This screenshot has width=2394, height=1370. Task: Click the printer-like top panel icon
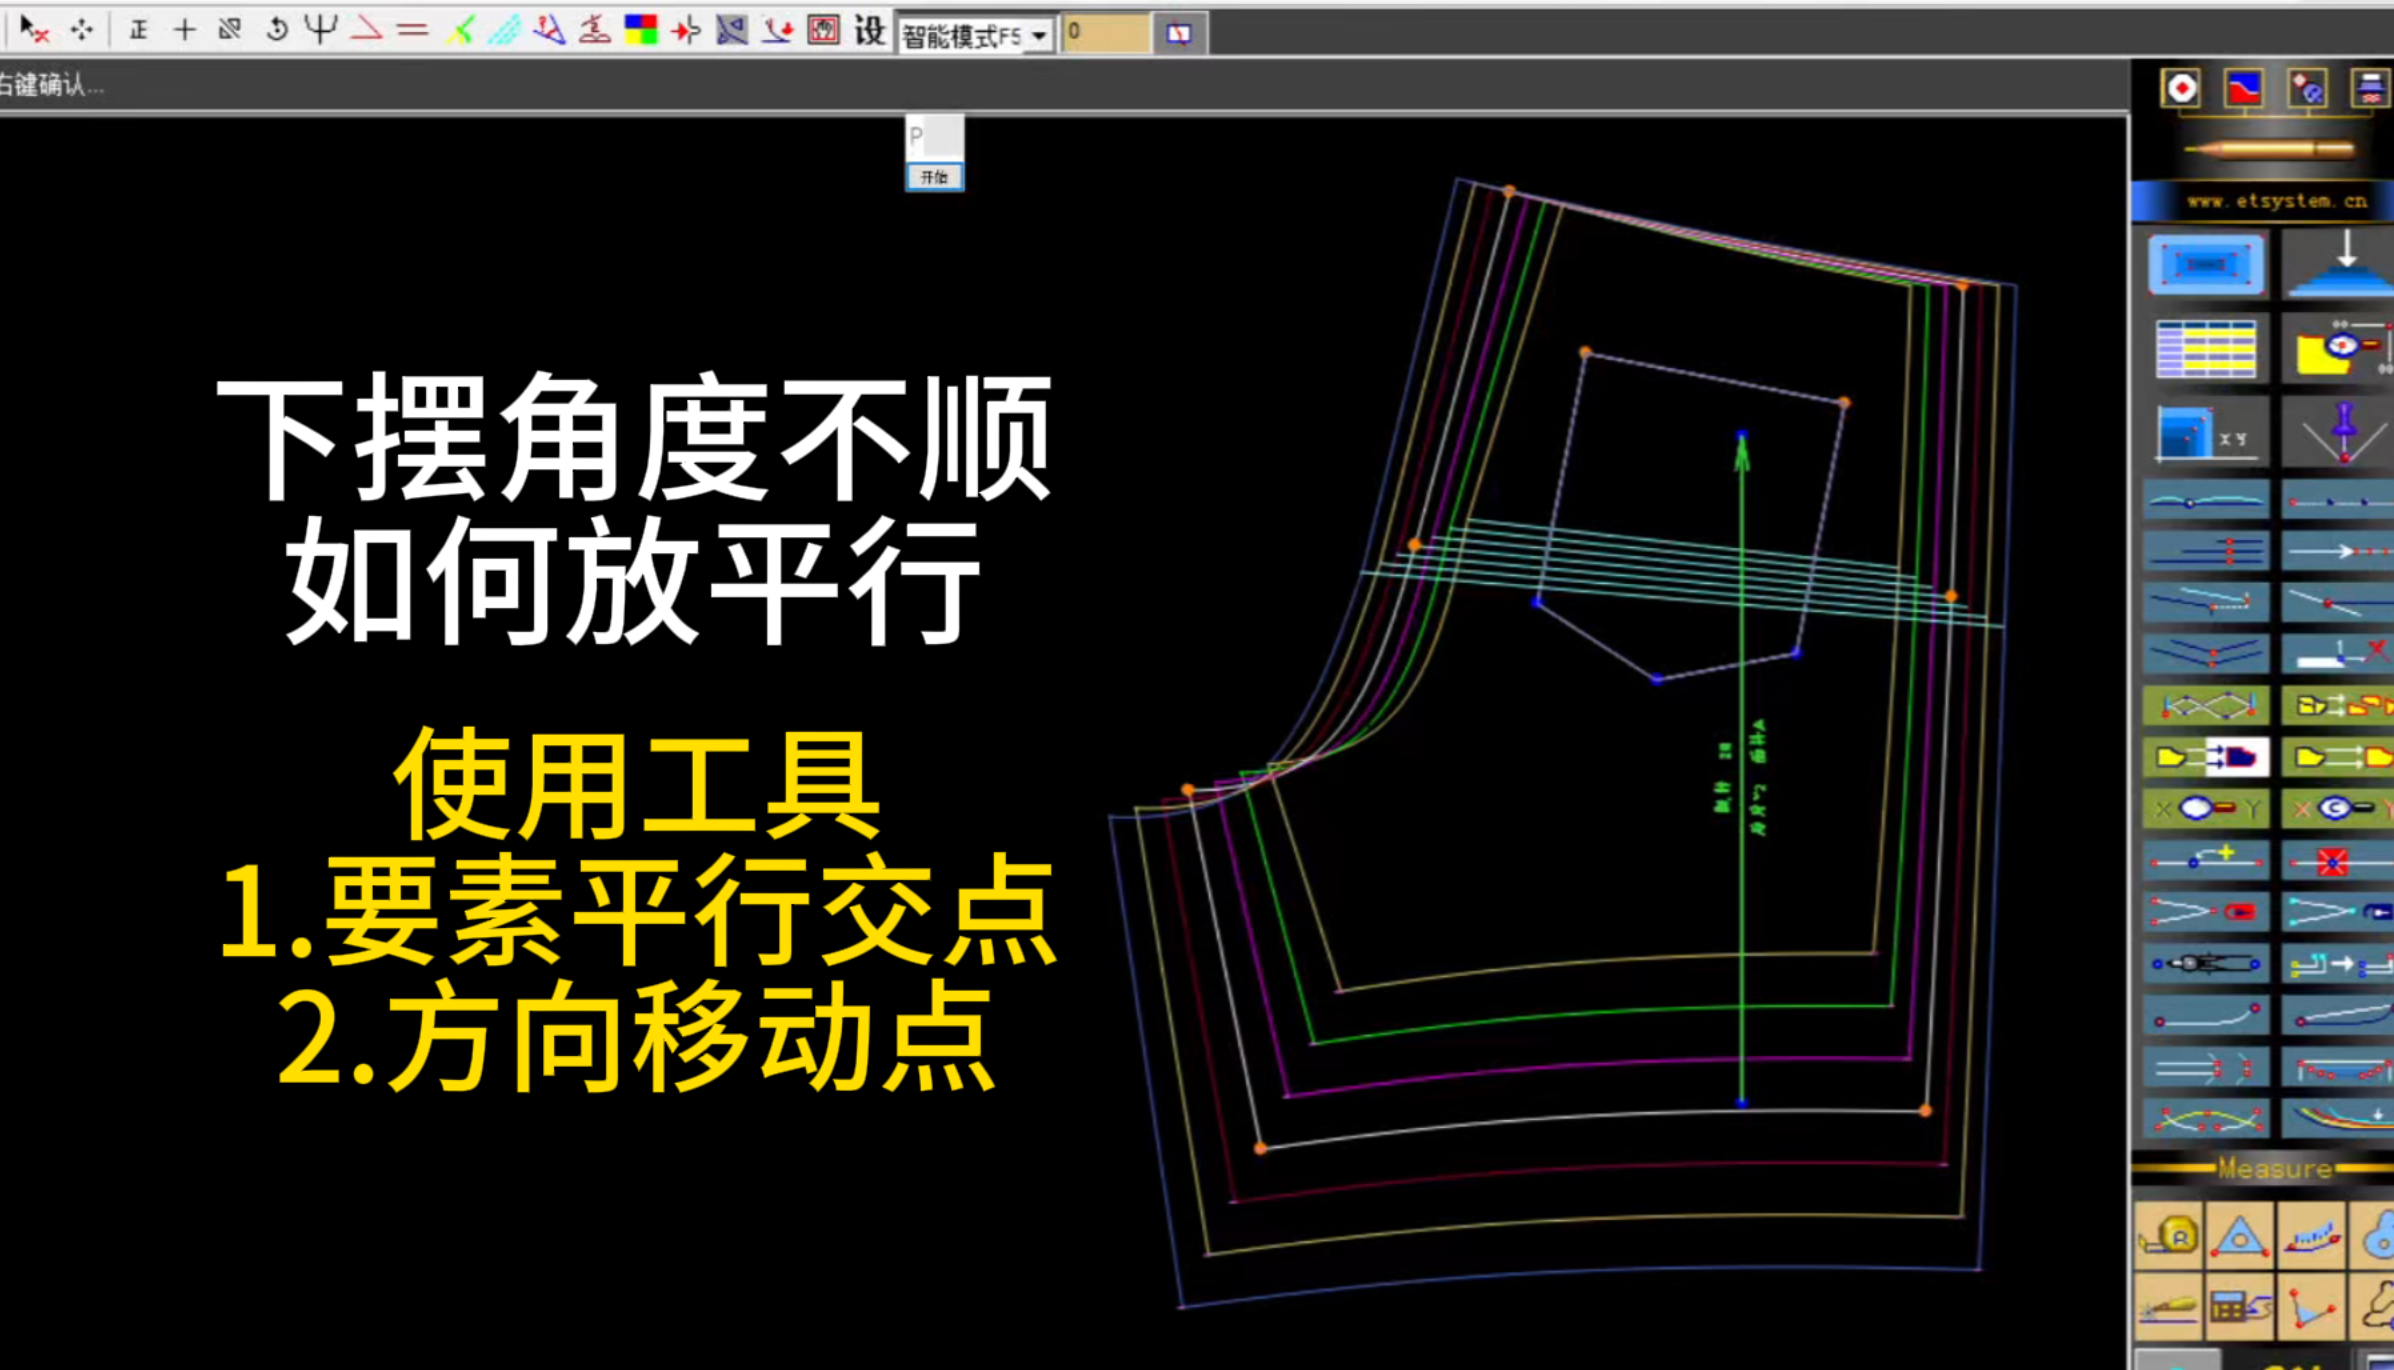pyautogui.click(x=2370, y=88)
